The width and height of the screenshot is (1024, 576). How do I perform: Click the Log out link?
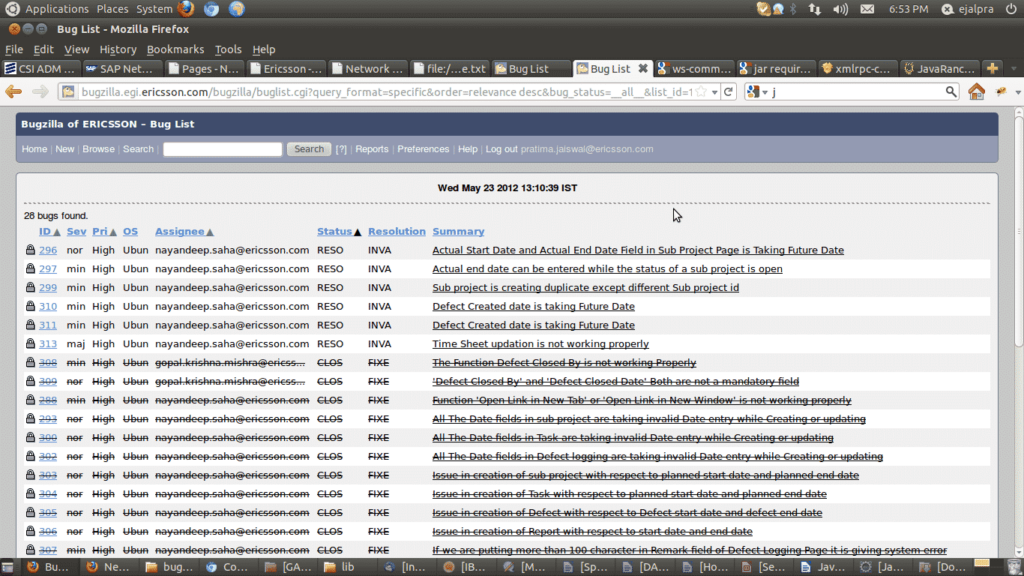[x=502, y=149]
